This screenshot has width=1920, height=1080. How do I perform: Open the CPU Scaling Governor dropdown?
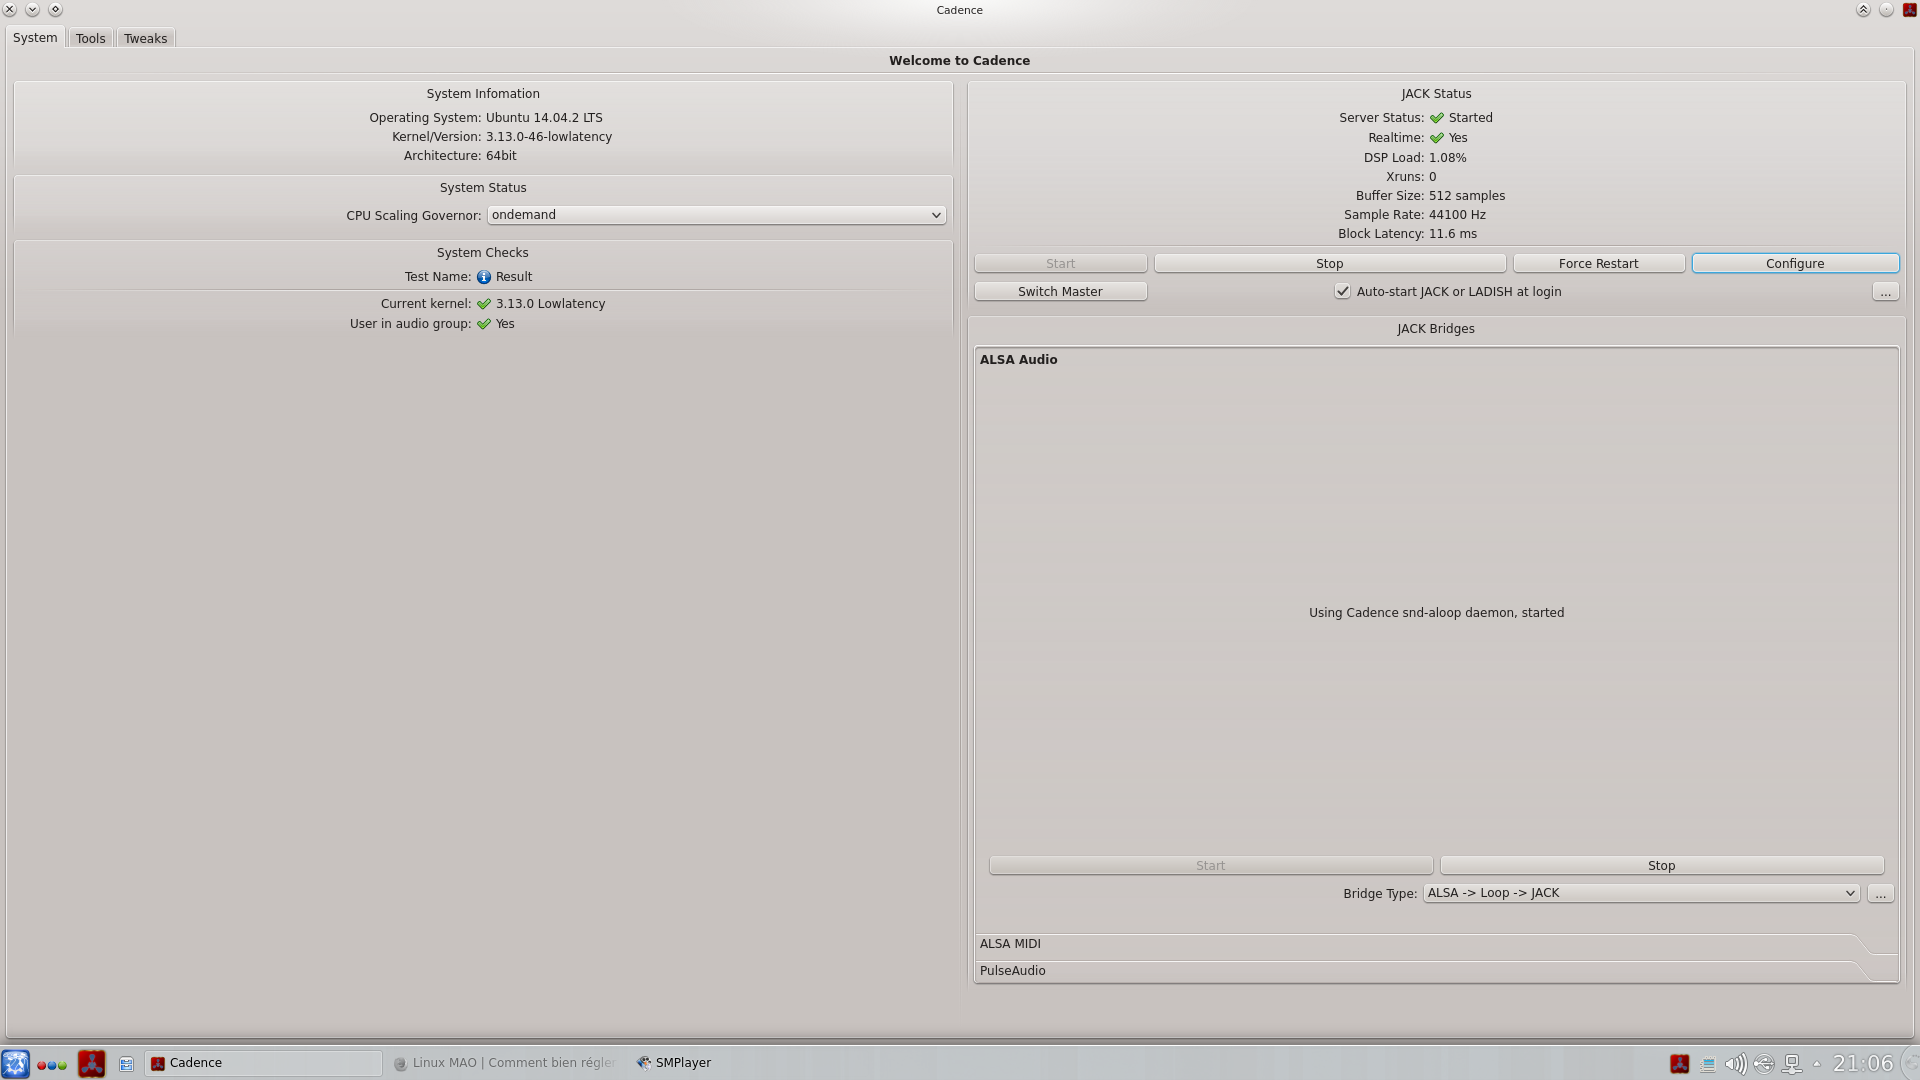tap(716, 215)
